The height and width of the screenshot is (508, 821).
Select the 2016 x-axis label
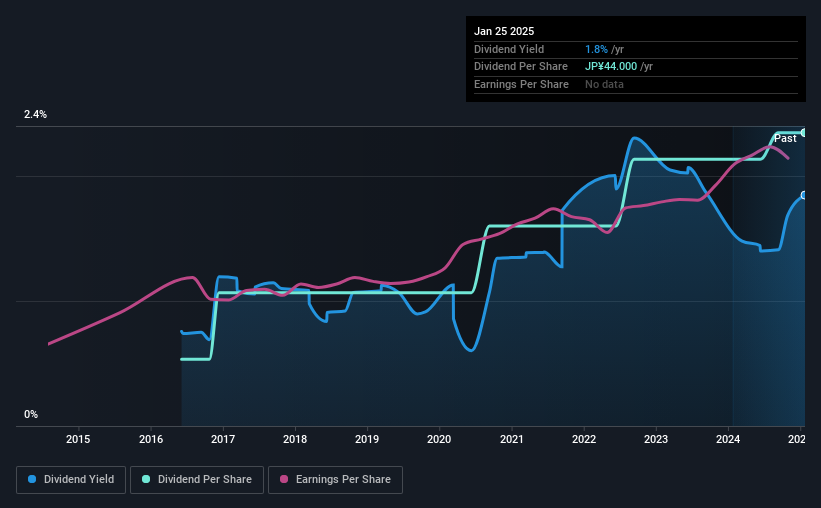(x=151, y=439)
